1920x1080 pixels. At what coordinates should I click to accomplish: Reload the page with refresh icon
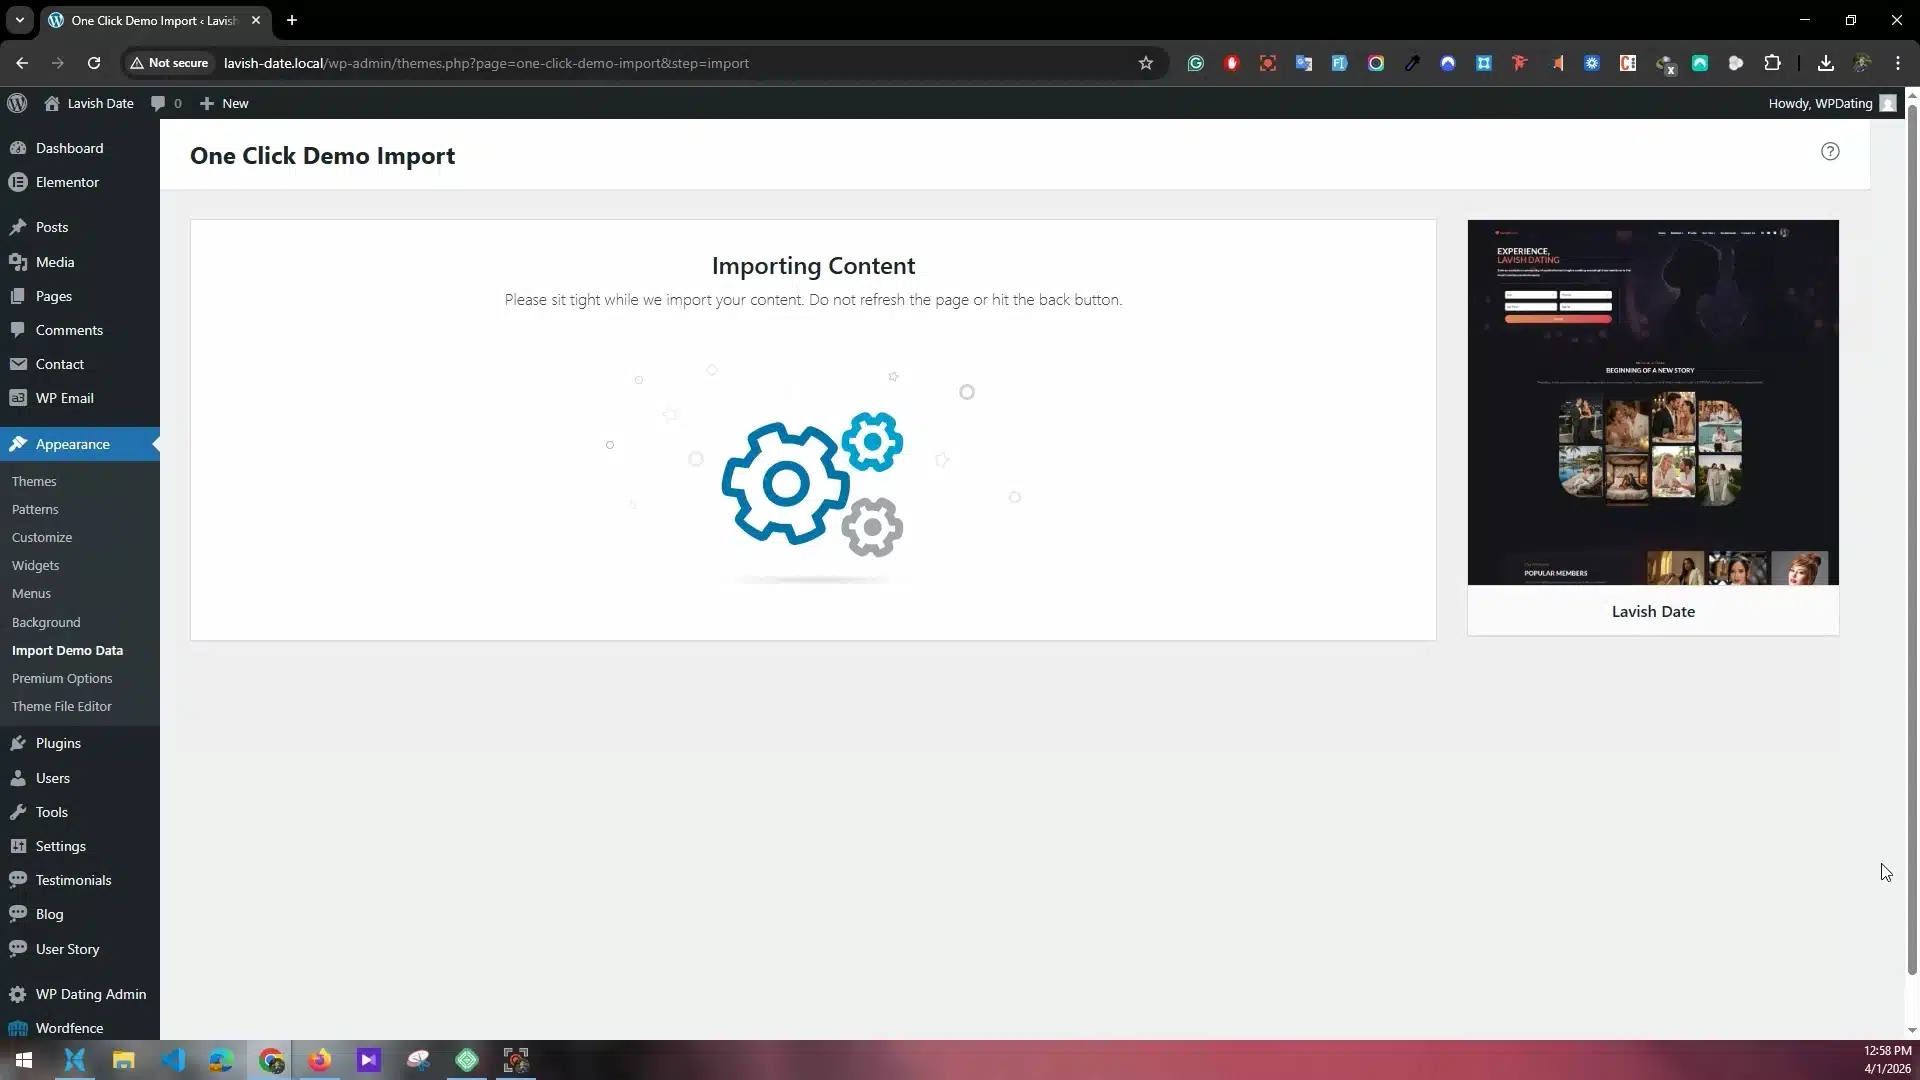pos(94,63)
